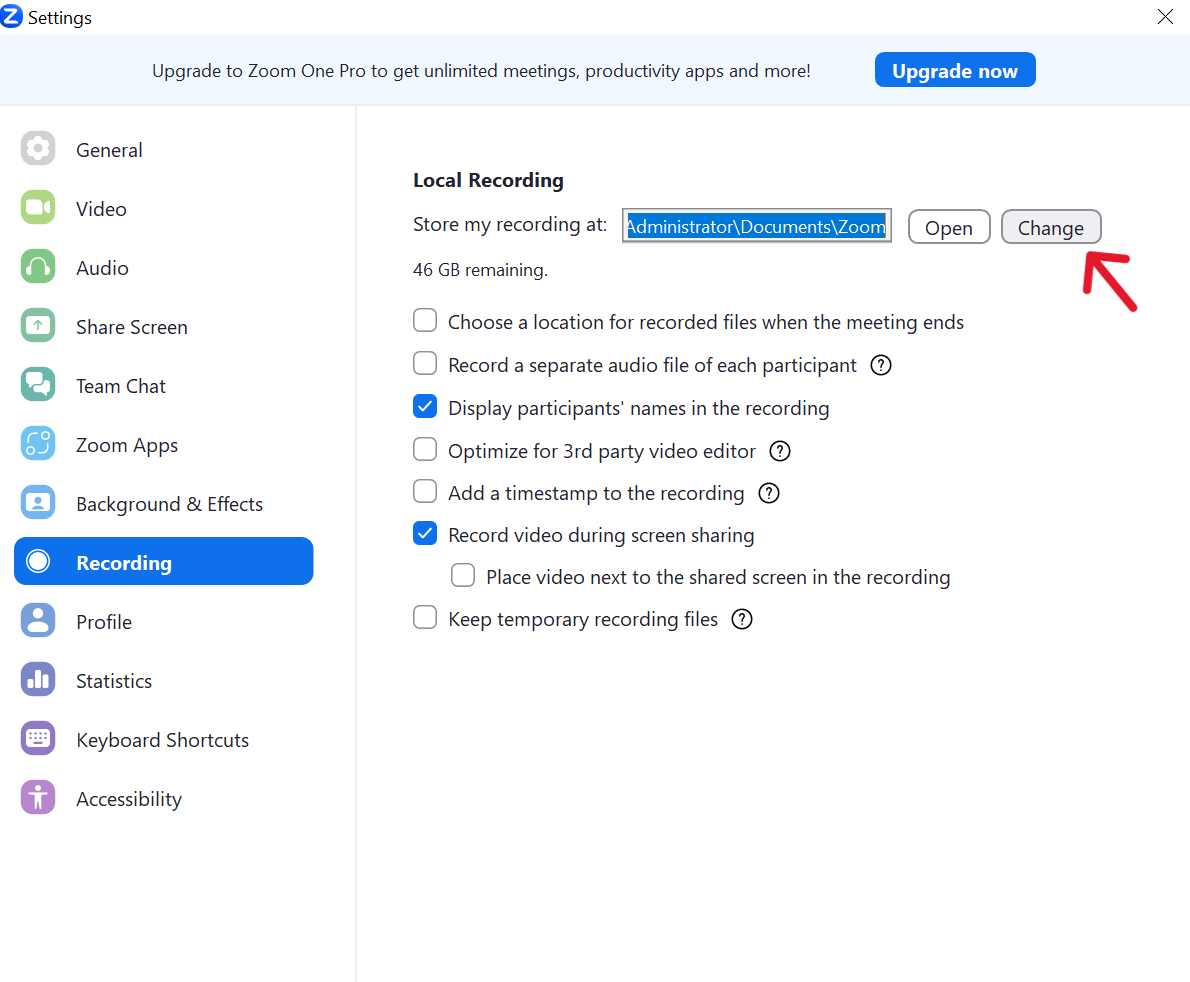Check Keep temporary recording files
Viewport: 1190px width, 982px height.
click(425, 618)
